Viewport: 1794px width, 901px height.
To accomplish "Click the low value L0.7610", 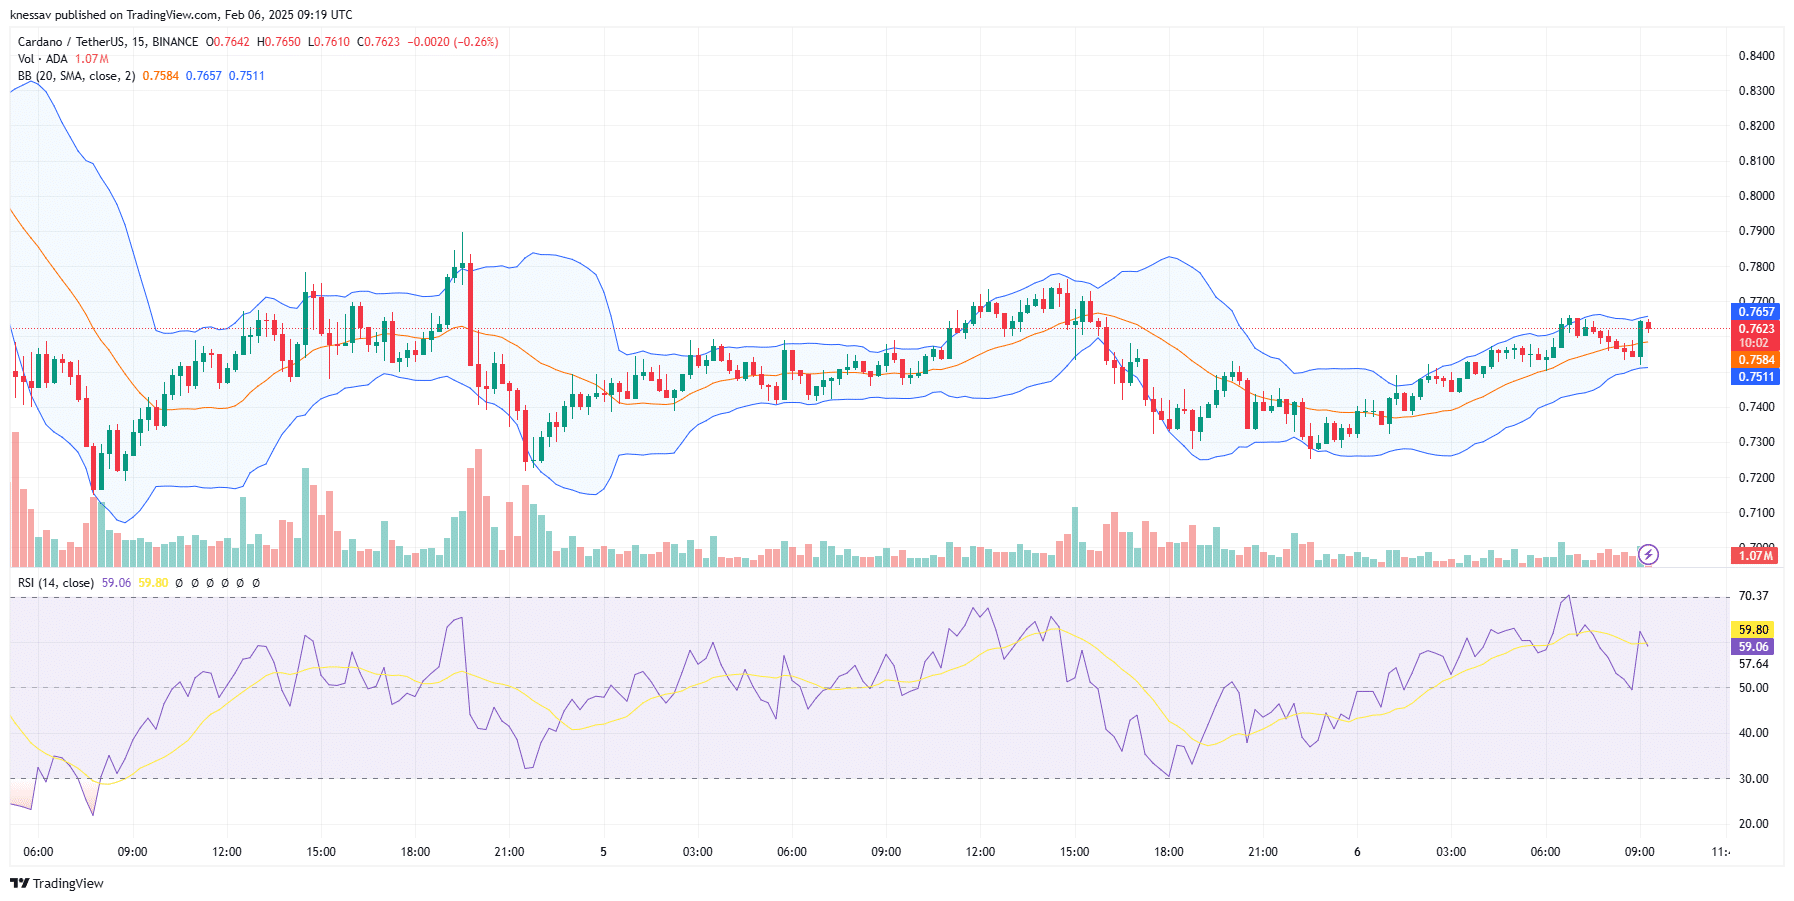I will pyautogui.click(x=329, y=42).
